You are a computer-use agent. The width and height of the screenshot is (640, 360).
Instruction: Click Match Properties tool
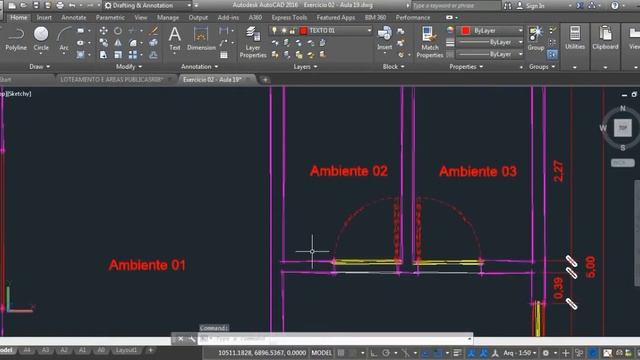[429, 42]
